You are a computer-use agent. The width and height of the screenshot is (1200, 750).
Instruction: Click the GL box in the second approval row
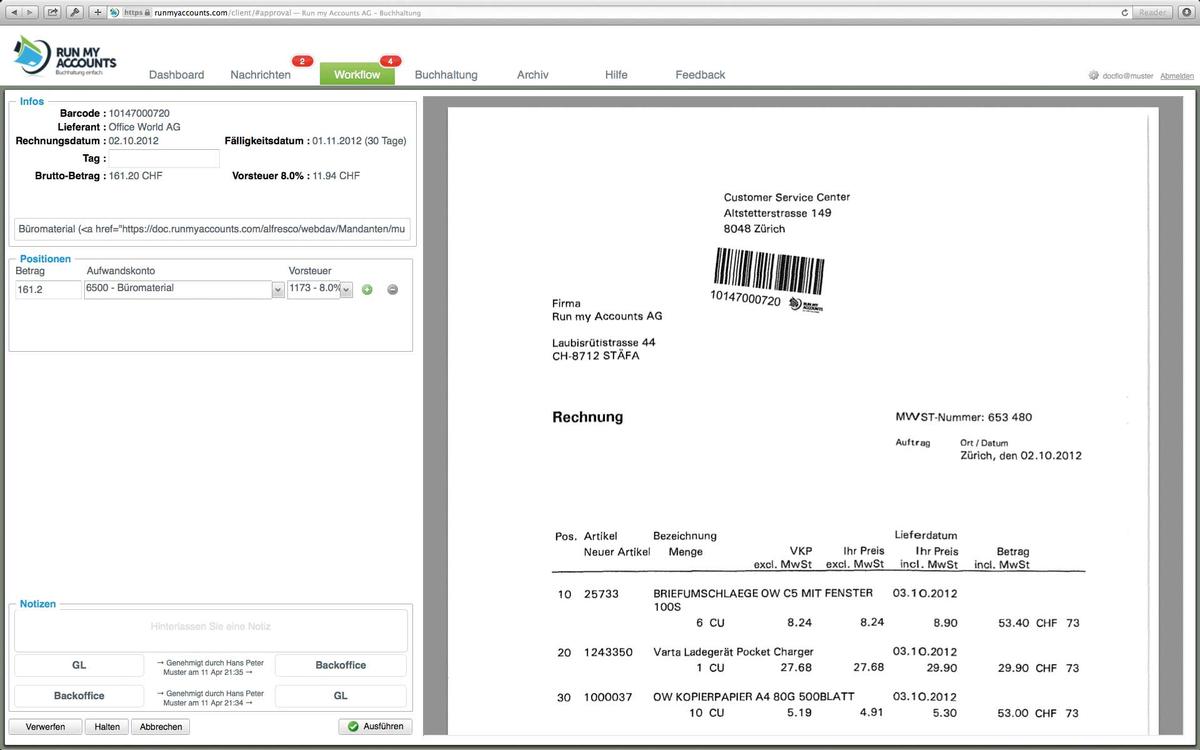point(341,695)
